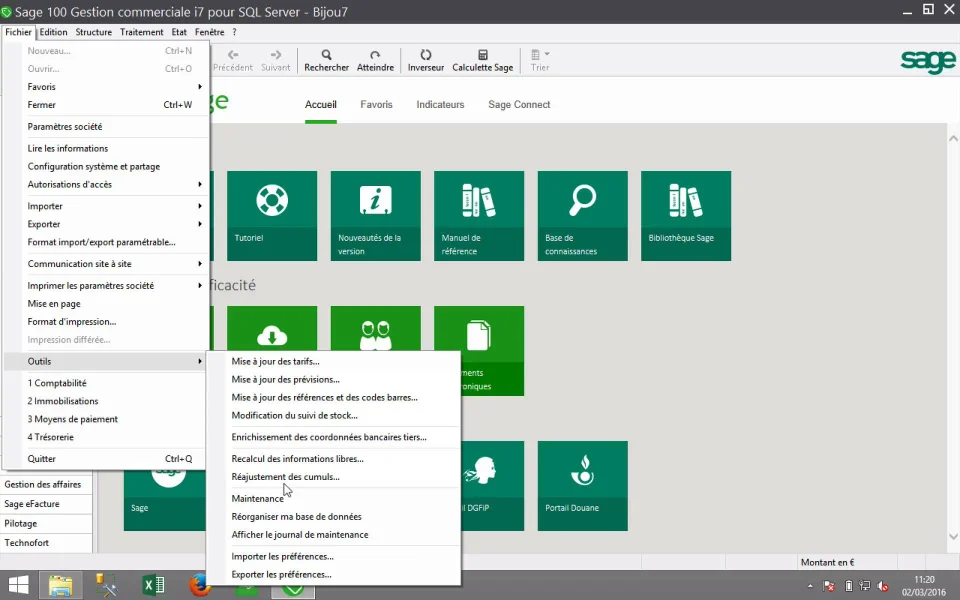Click the Sage logo at top right

(x=928, y=61)
